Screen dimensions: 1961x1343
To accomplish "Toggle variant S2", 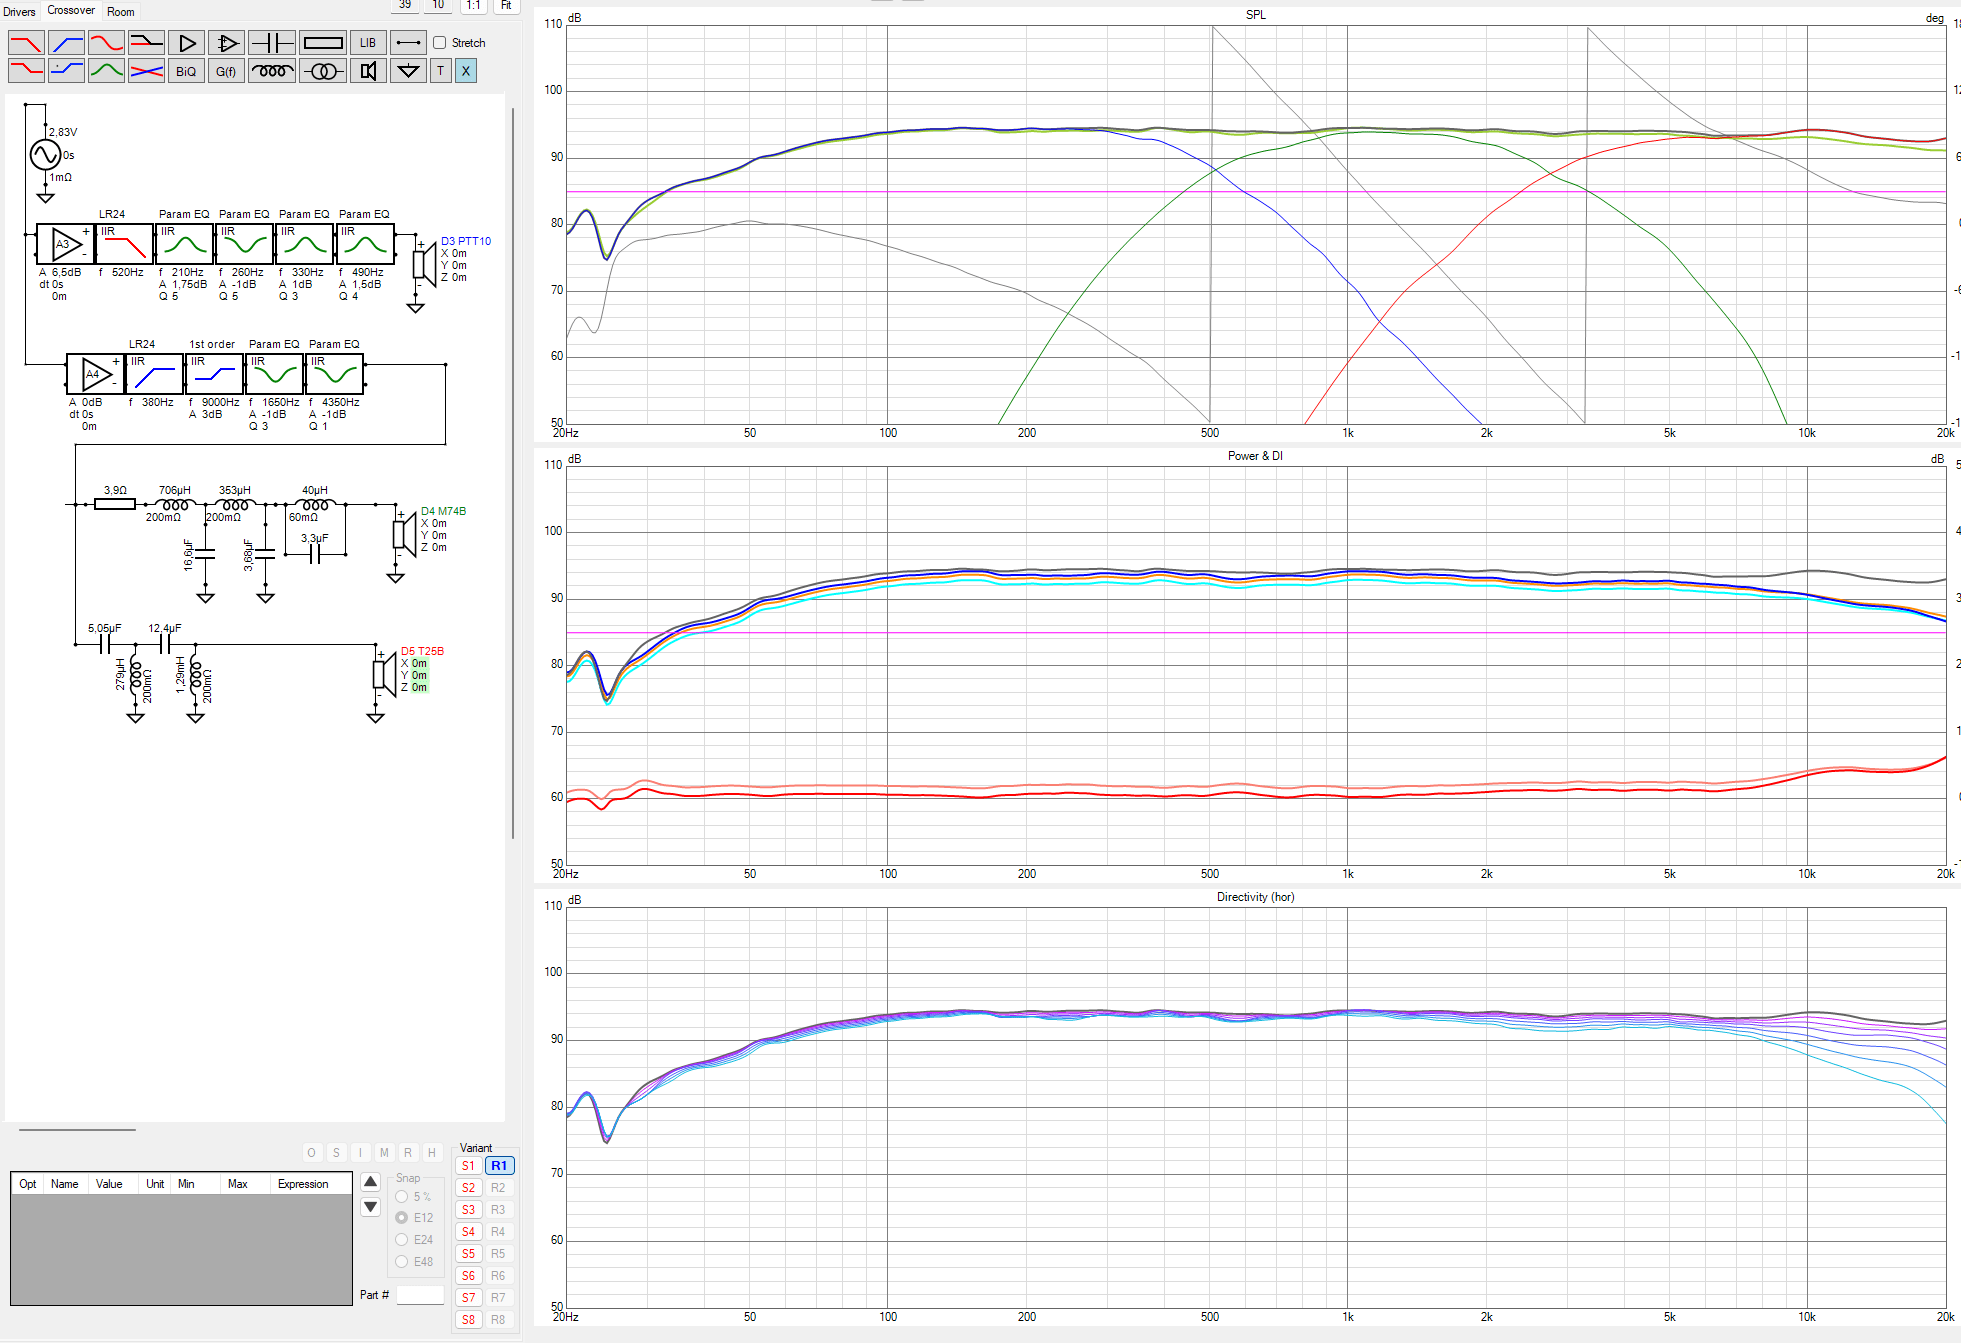I will pos(468,1188).
